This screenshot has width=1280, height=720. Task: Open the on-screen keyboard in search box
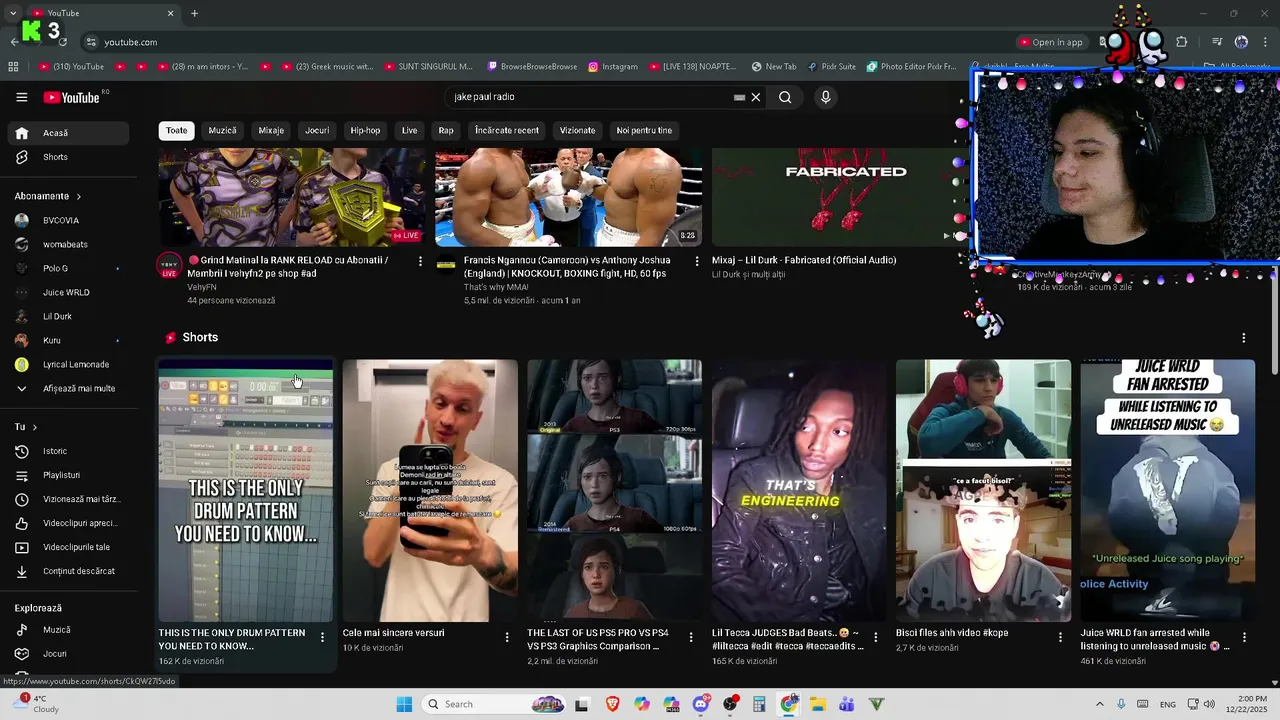[x=739, y=97]
